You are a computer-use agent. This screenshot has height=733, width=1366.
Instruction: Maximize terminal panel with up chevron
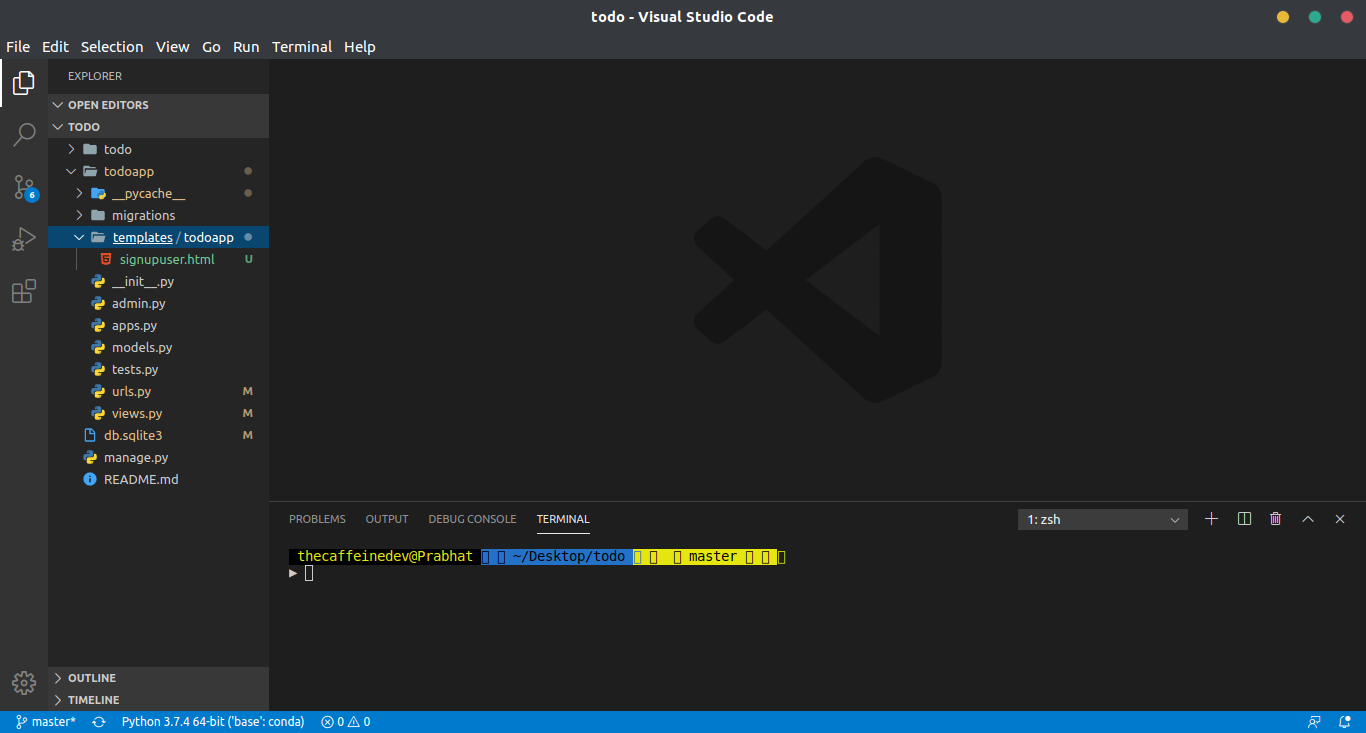pyautogui.click(x=1307, y=519)
